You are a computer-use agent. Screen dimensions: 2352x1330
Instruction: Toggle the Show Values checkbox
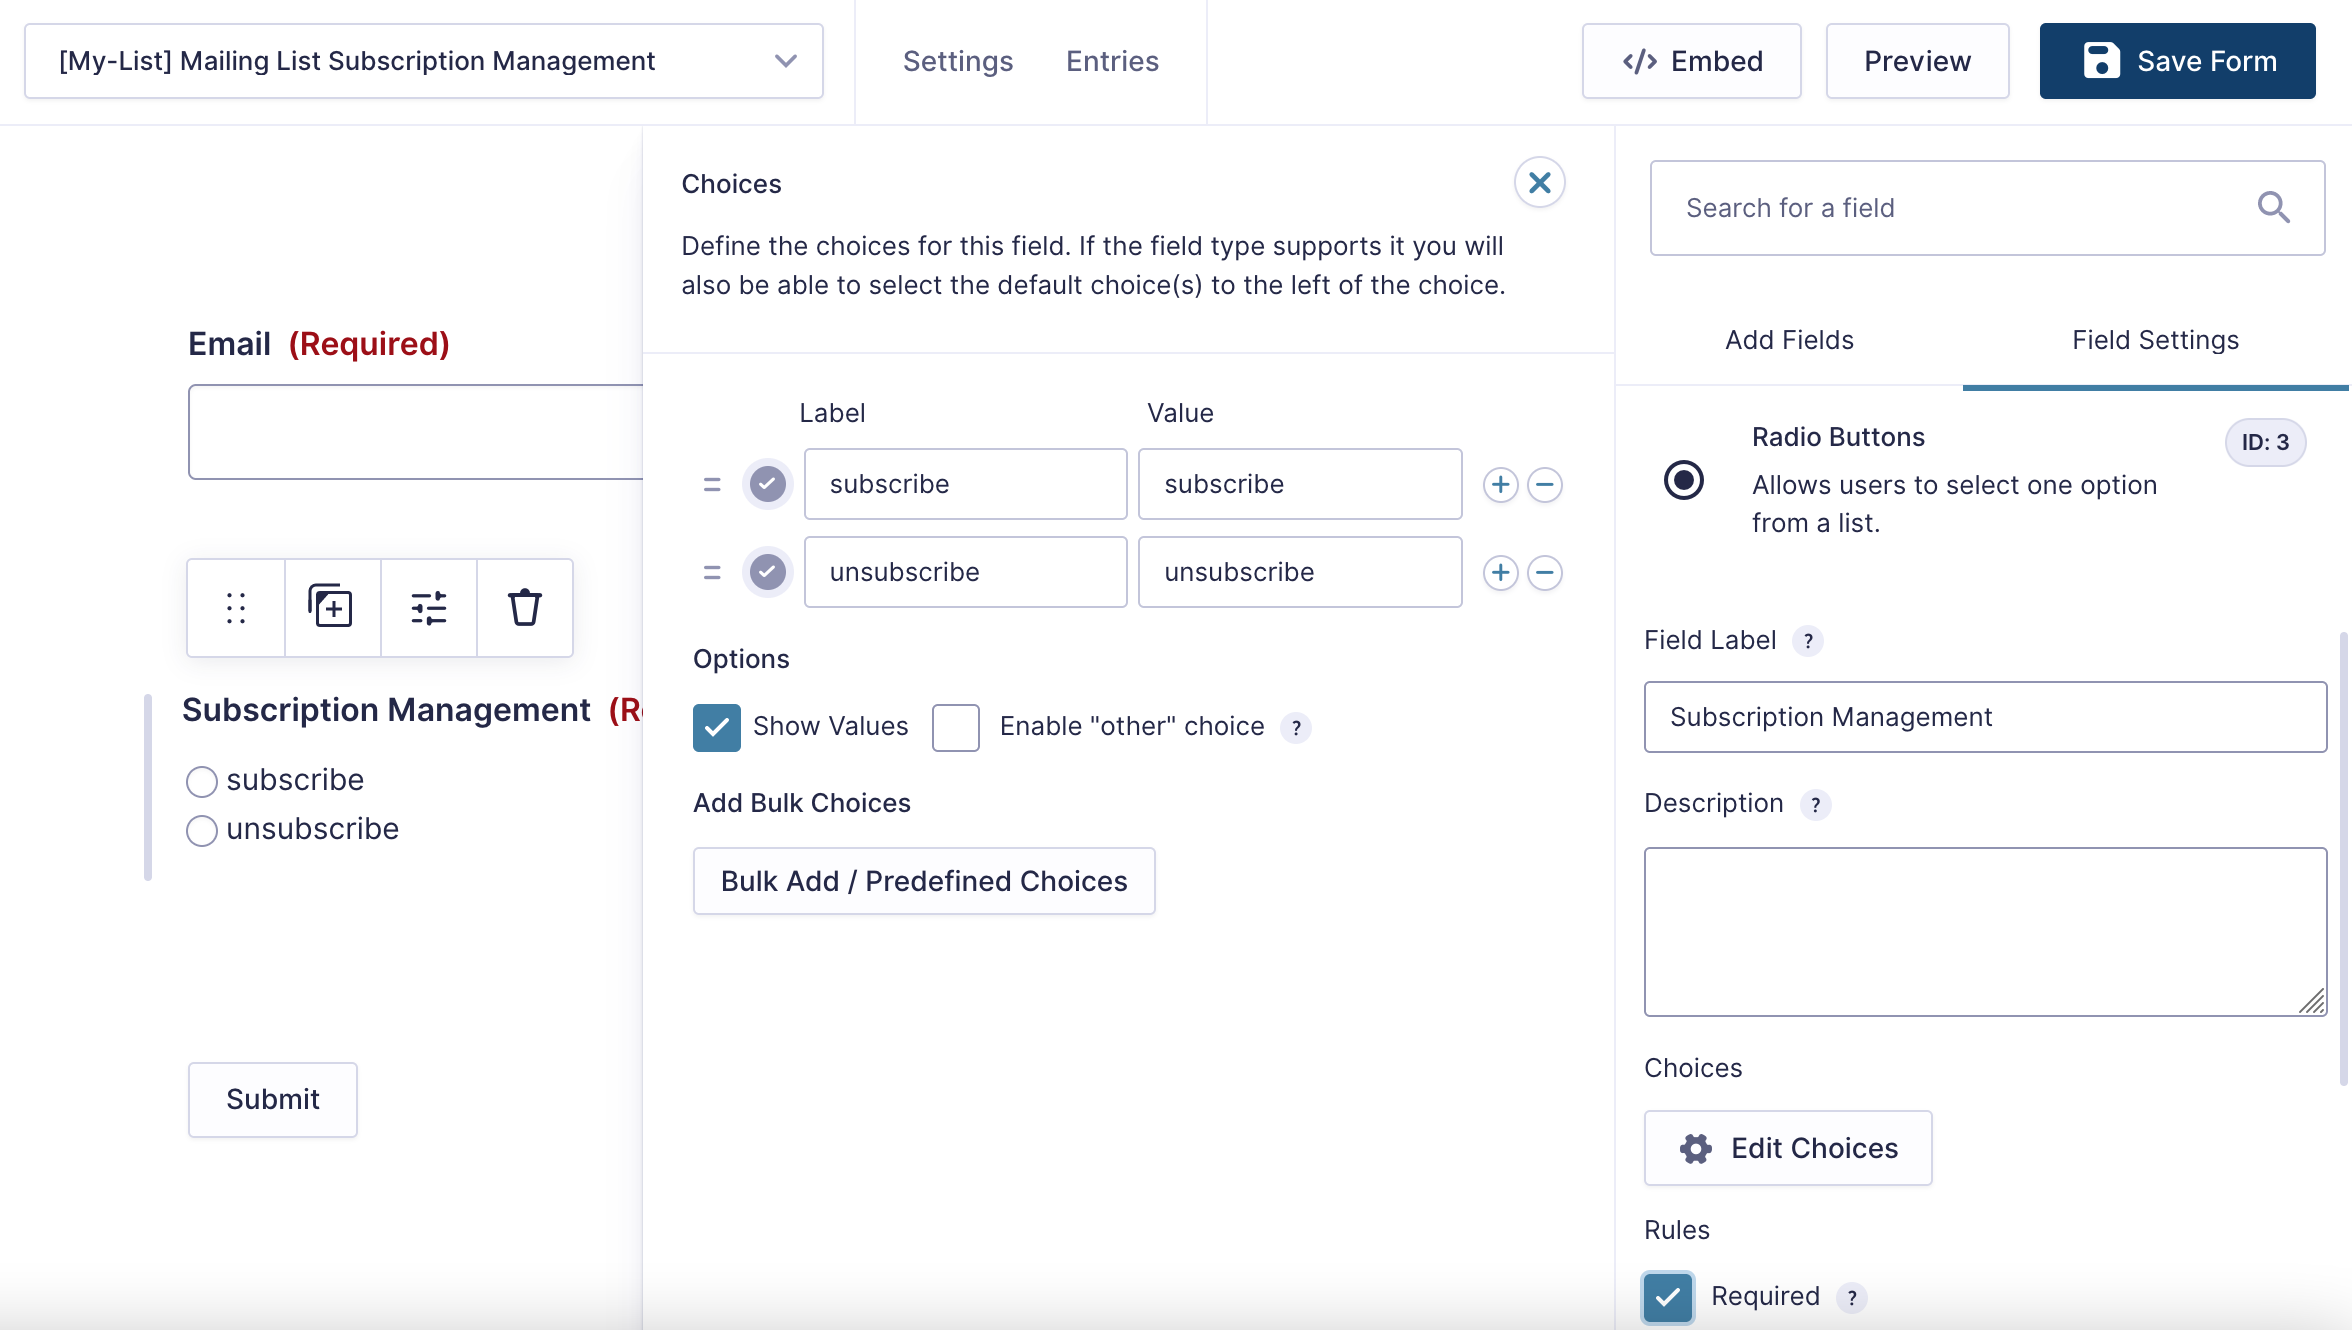tap(717, 727)
